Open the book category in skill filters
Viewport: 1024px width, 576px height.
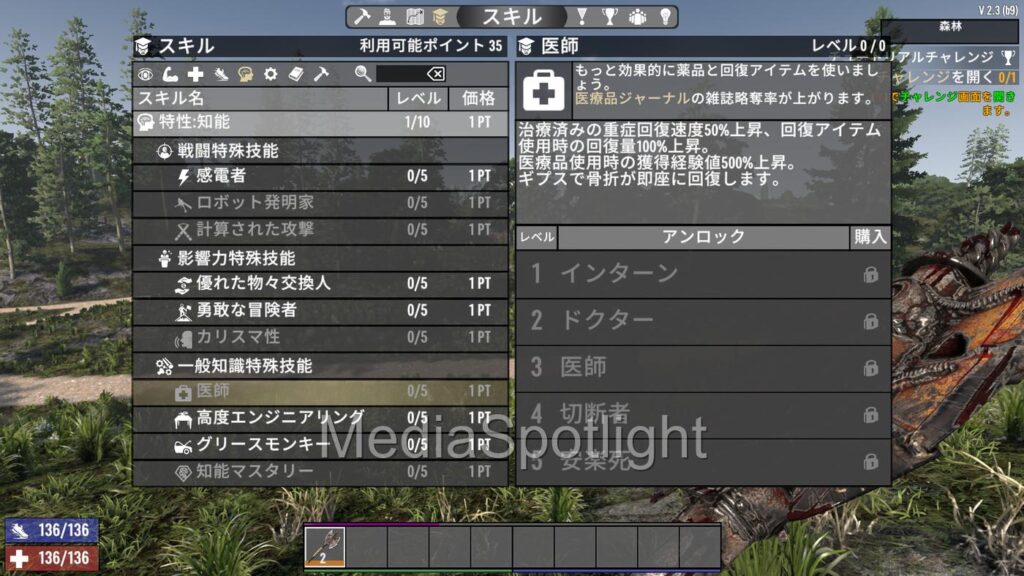point(296,74)
